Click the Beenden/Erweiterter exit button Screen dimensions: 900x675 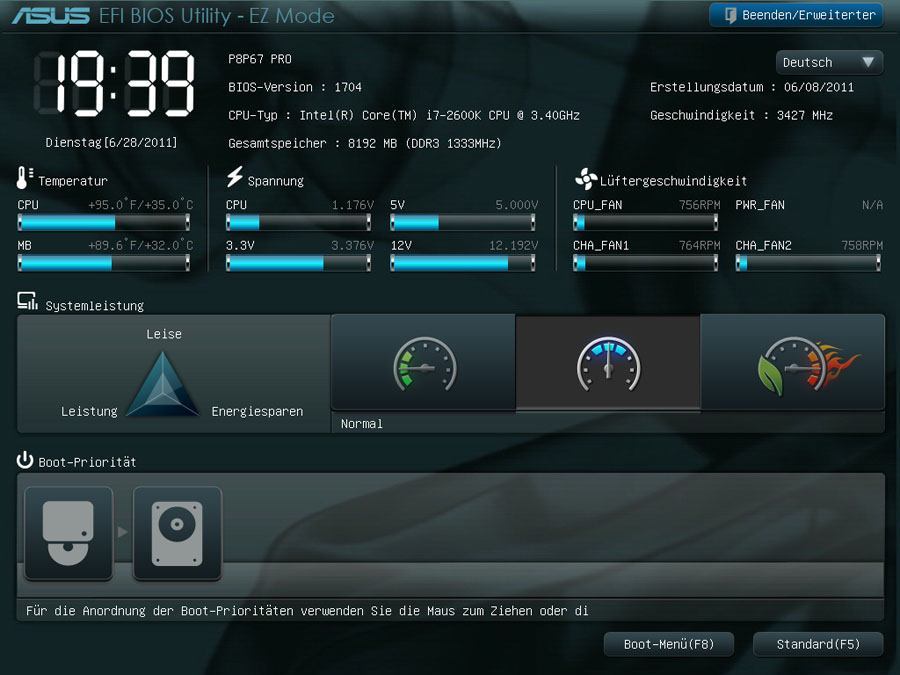click(796, 15)
